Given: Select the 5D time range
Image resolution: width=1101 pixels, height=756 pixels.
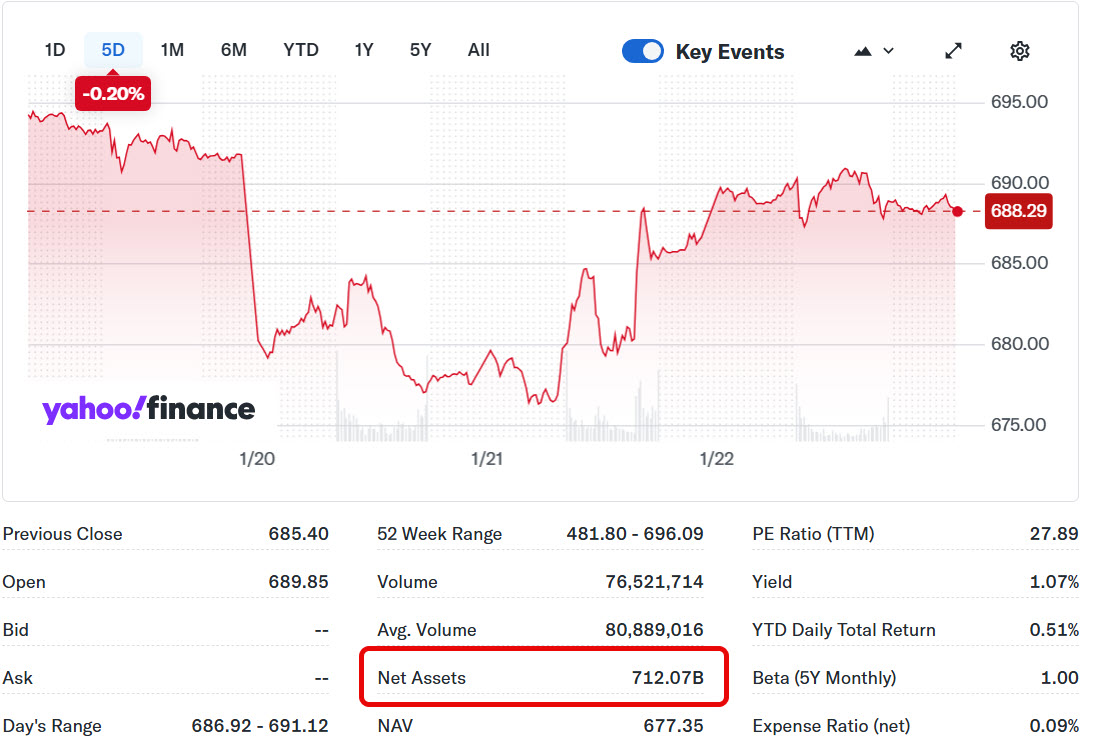Looking at the screenshot, I should click(x=113, y=50).
